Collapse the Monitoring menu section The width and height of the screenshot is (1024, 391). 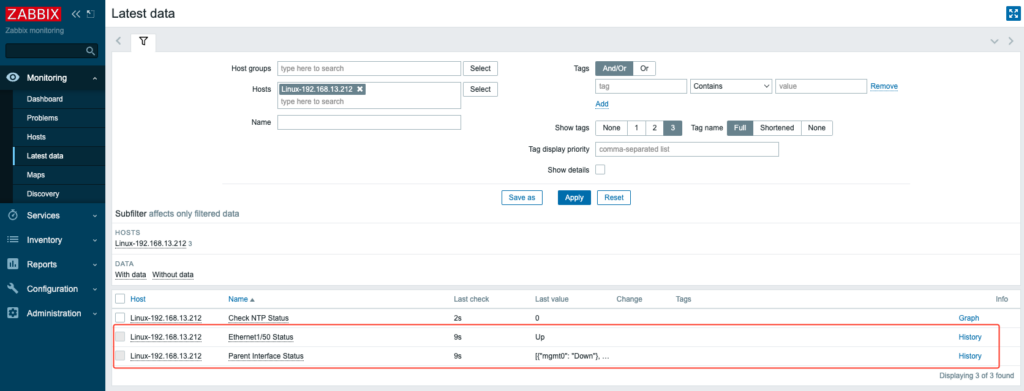[x=95, y=78]
